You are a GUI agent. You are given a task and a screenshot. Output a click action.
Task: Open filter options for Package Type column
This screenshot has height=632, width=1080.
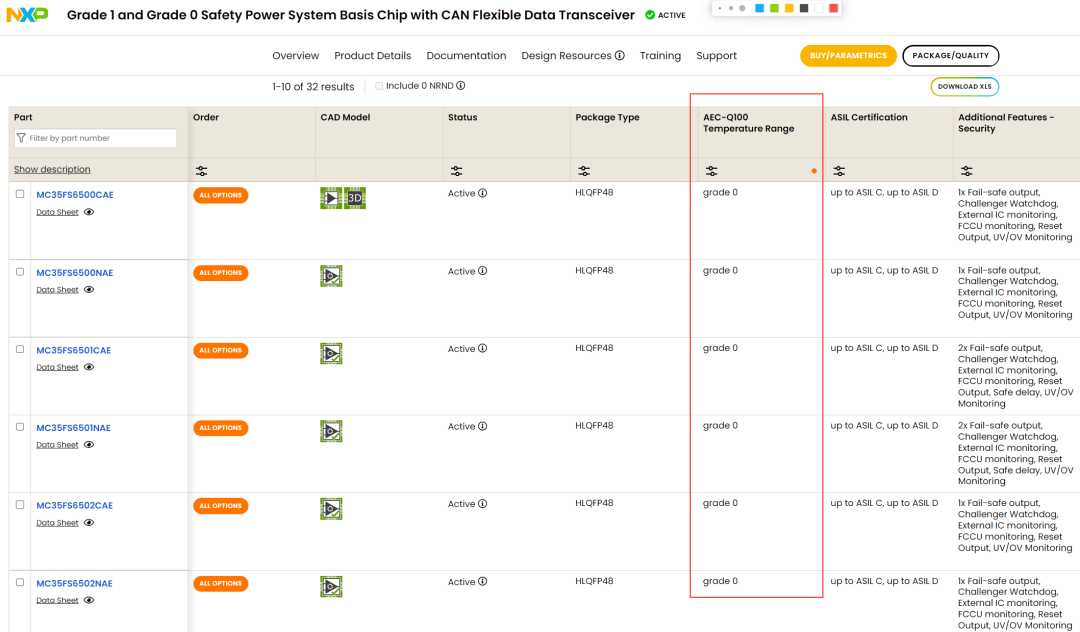584,171
